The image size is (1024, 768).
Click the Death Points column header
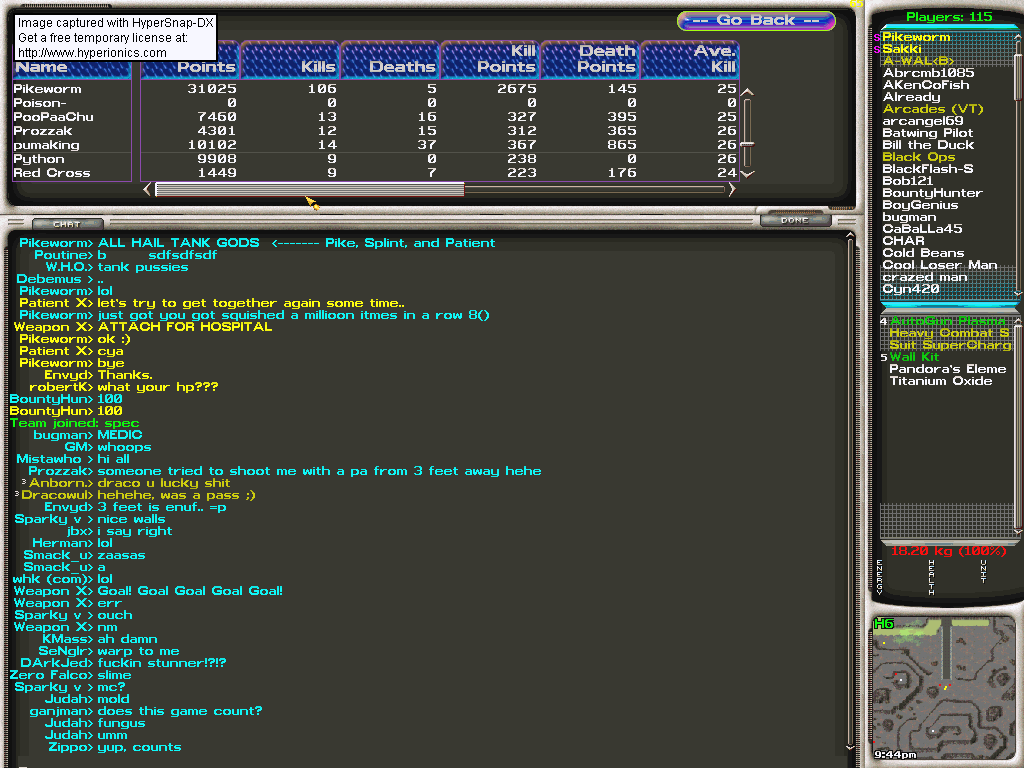[590, 60]
